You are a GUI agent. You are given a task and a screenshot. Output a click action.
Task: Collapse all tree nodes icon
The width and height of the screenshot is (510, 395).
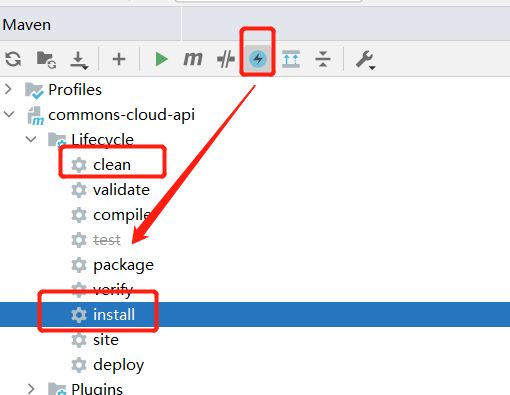click(x=323, y=59)
